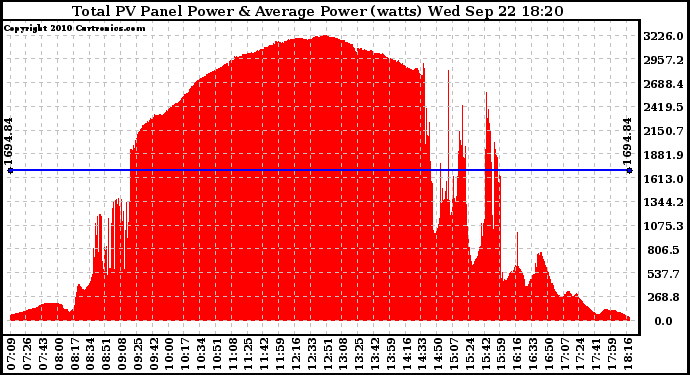Click the 12:16 time label
Viewport: 690px width, 375px height.
click(294, 355)
